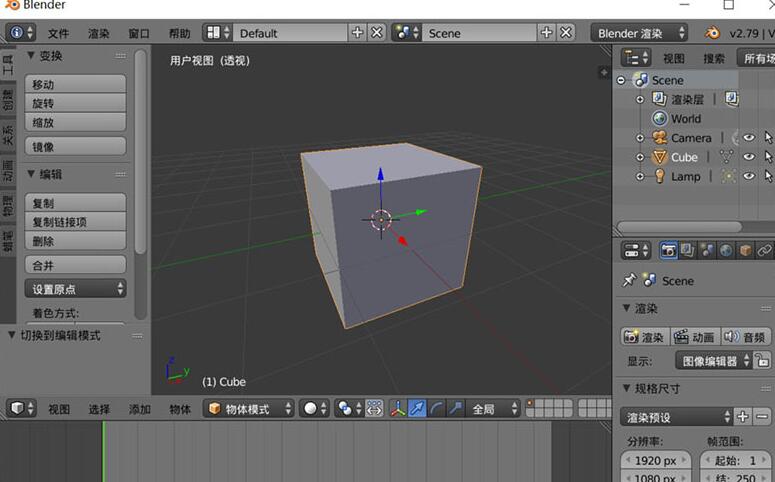This screenshot has height=482, width=775.
Task: Click the pin icon beside Scene
Action: click(x=629, y=281)
